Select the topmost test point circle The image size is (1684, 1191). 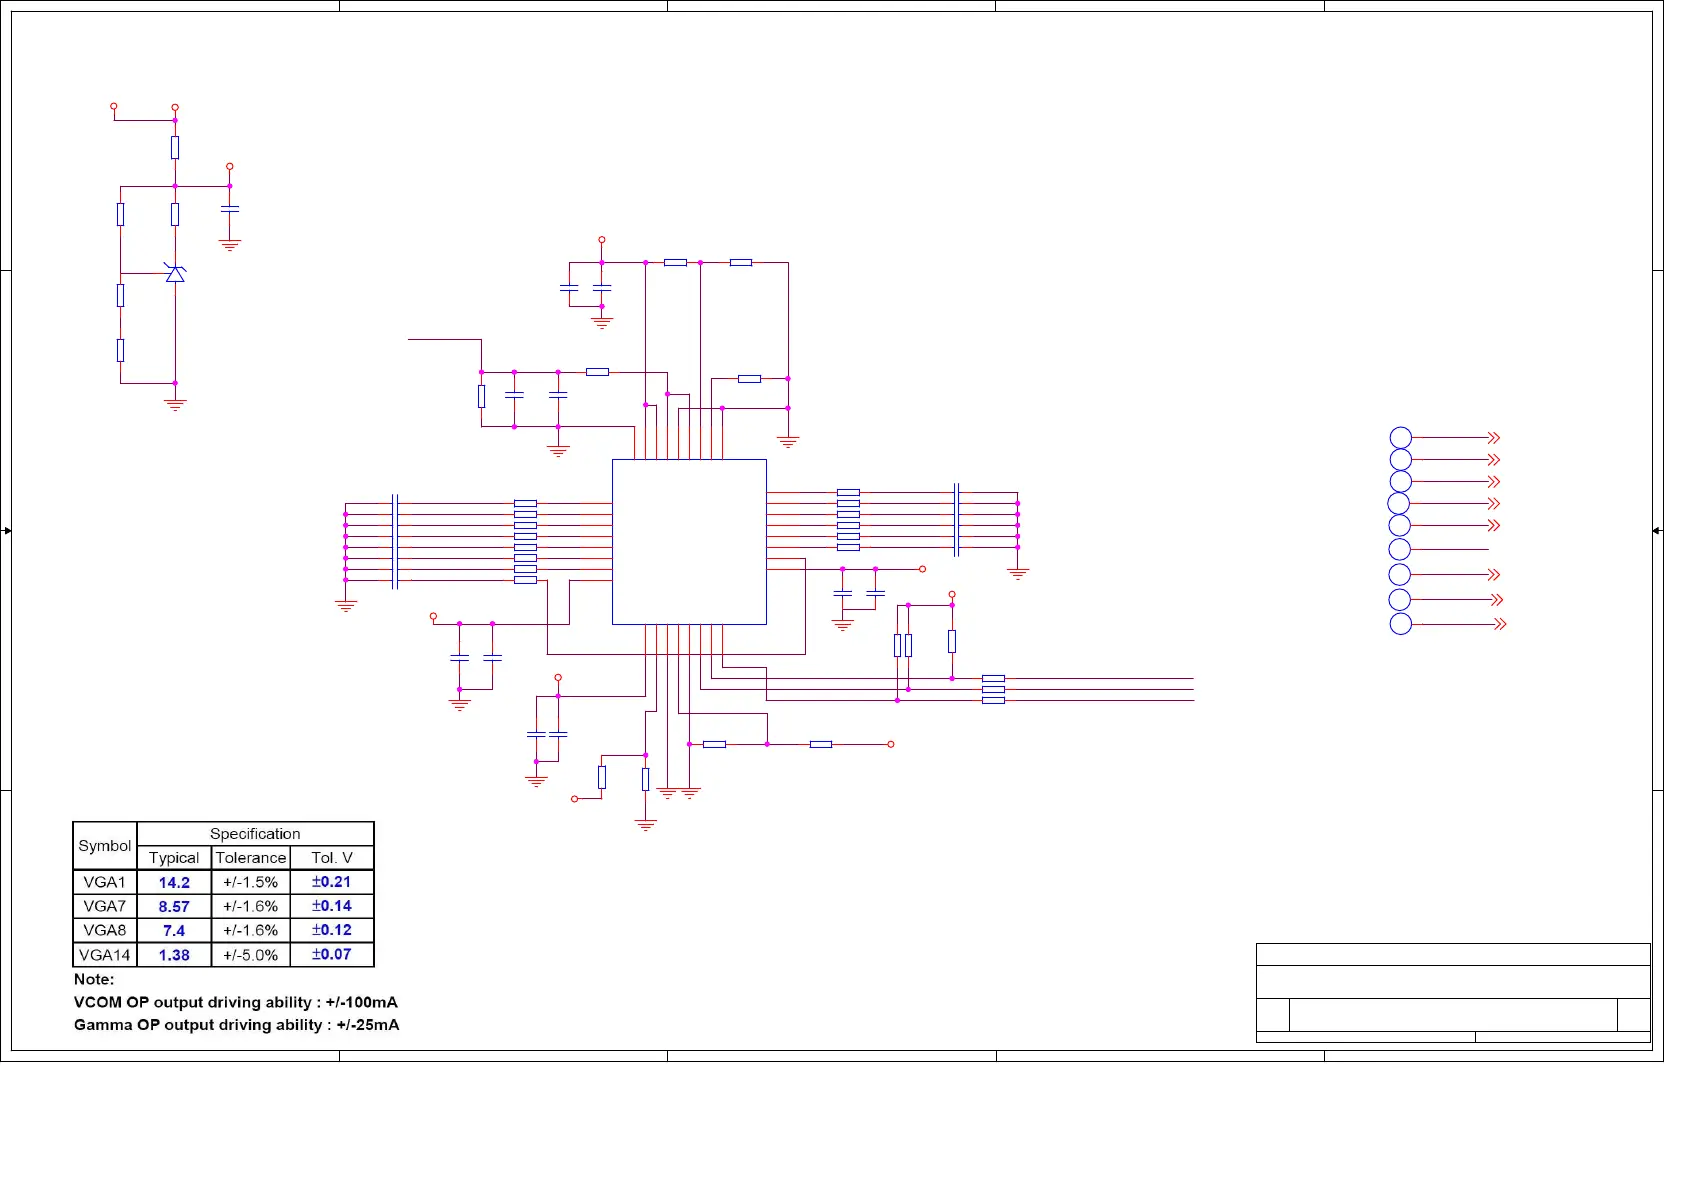pos(1400,438)
